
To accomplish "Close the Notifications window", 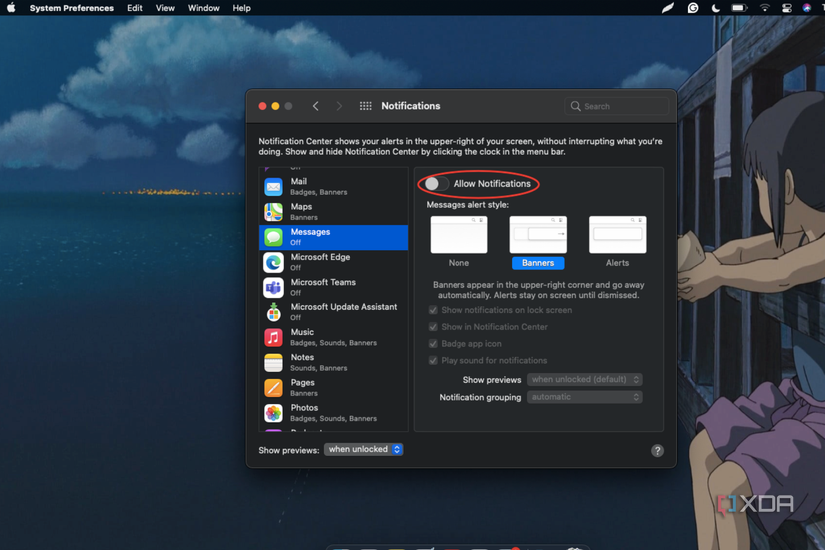I will click(263, 106).
